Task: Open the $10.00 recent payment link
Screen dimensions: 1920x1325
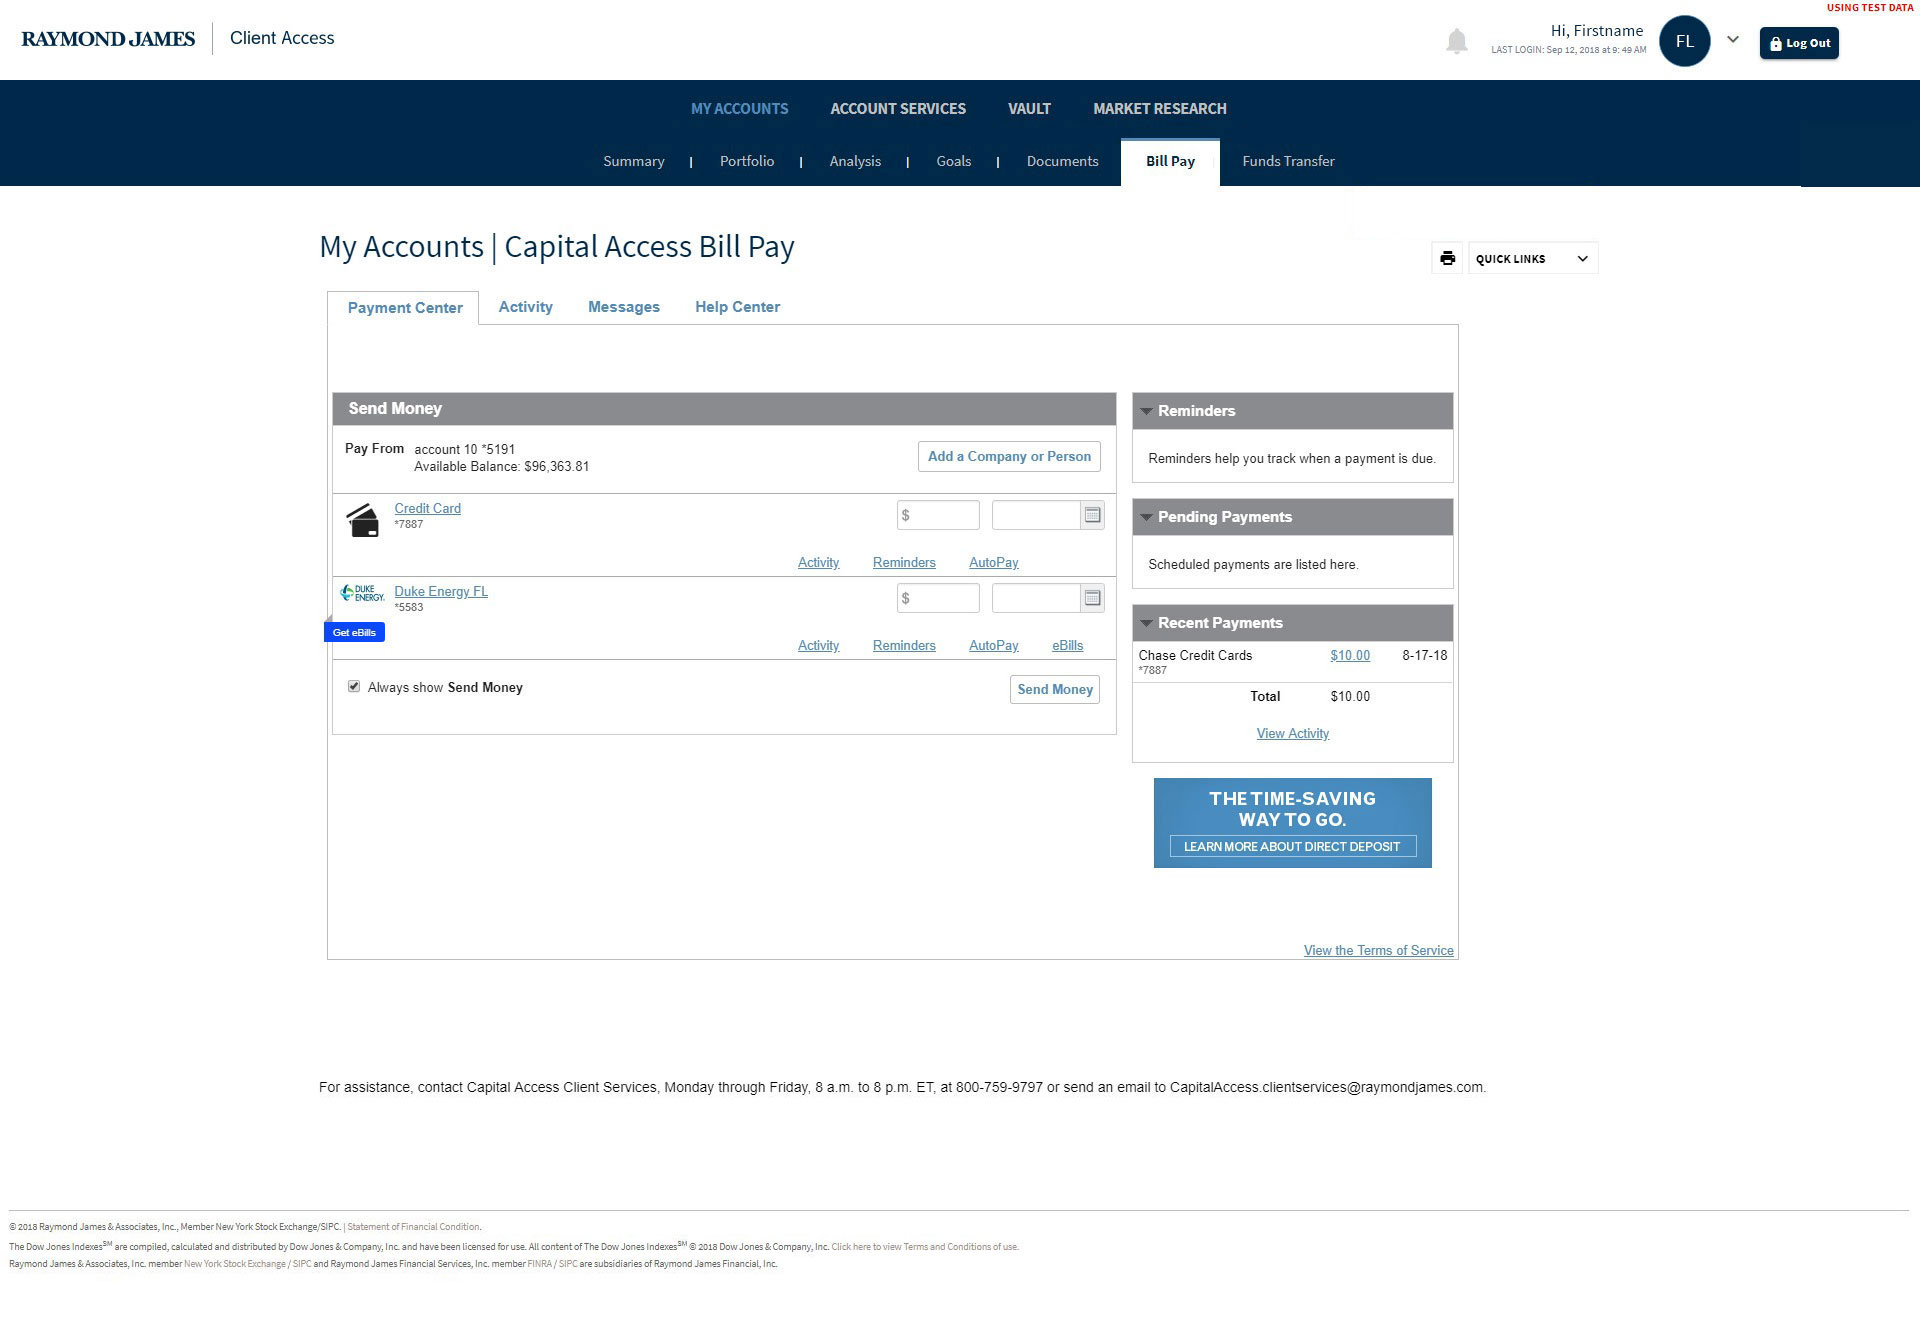Action: (1350, 656)
